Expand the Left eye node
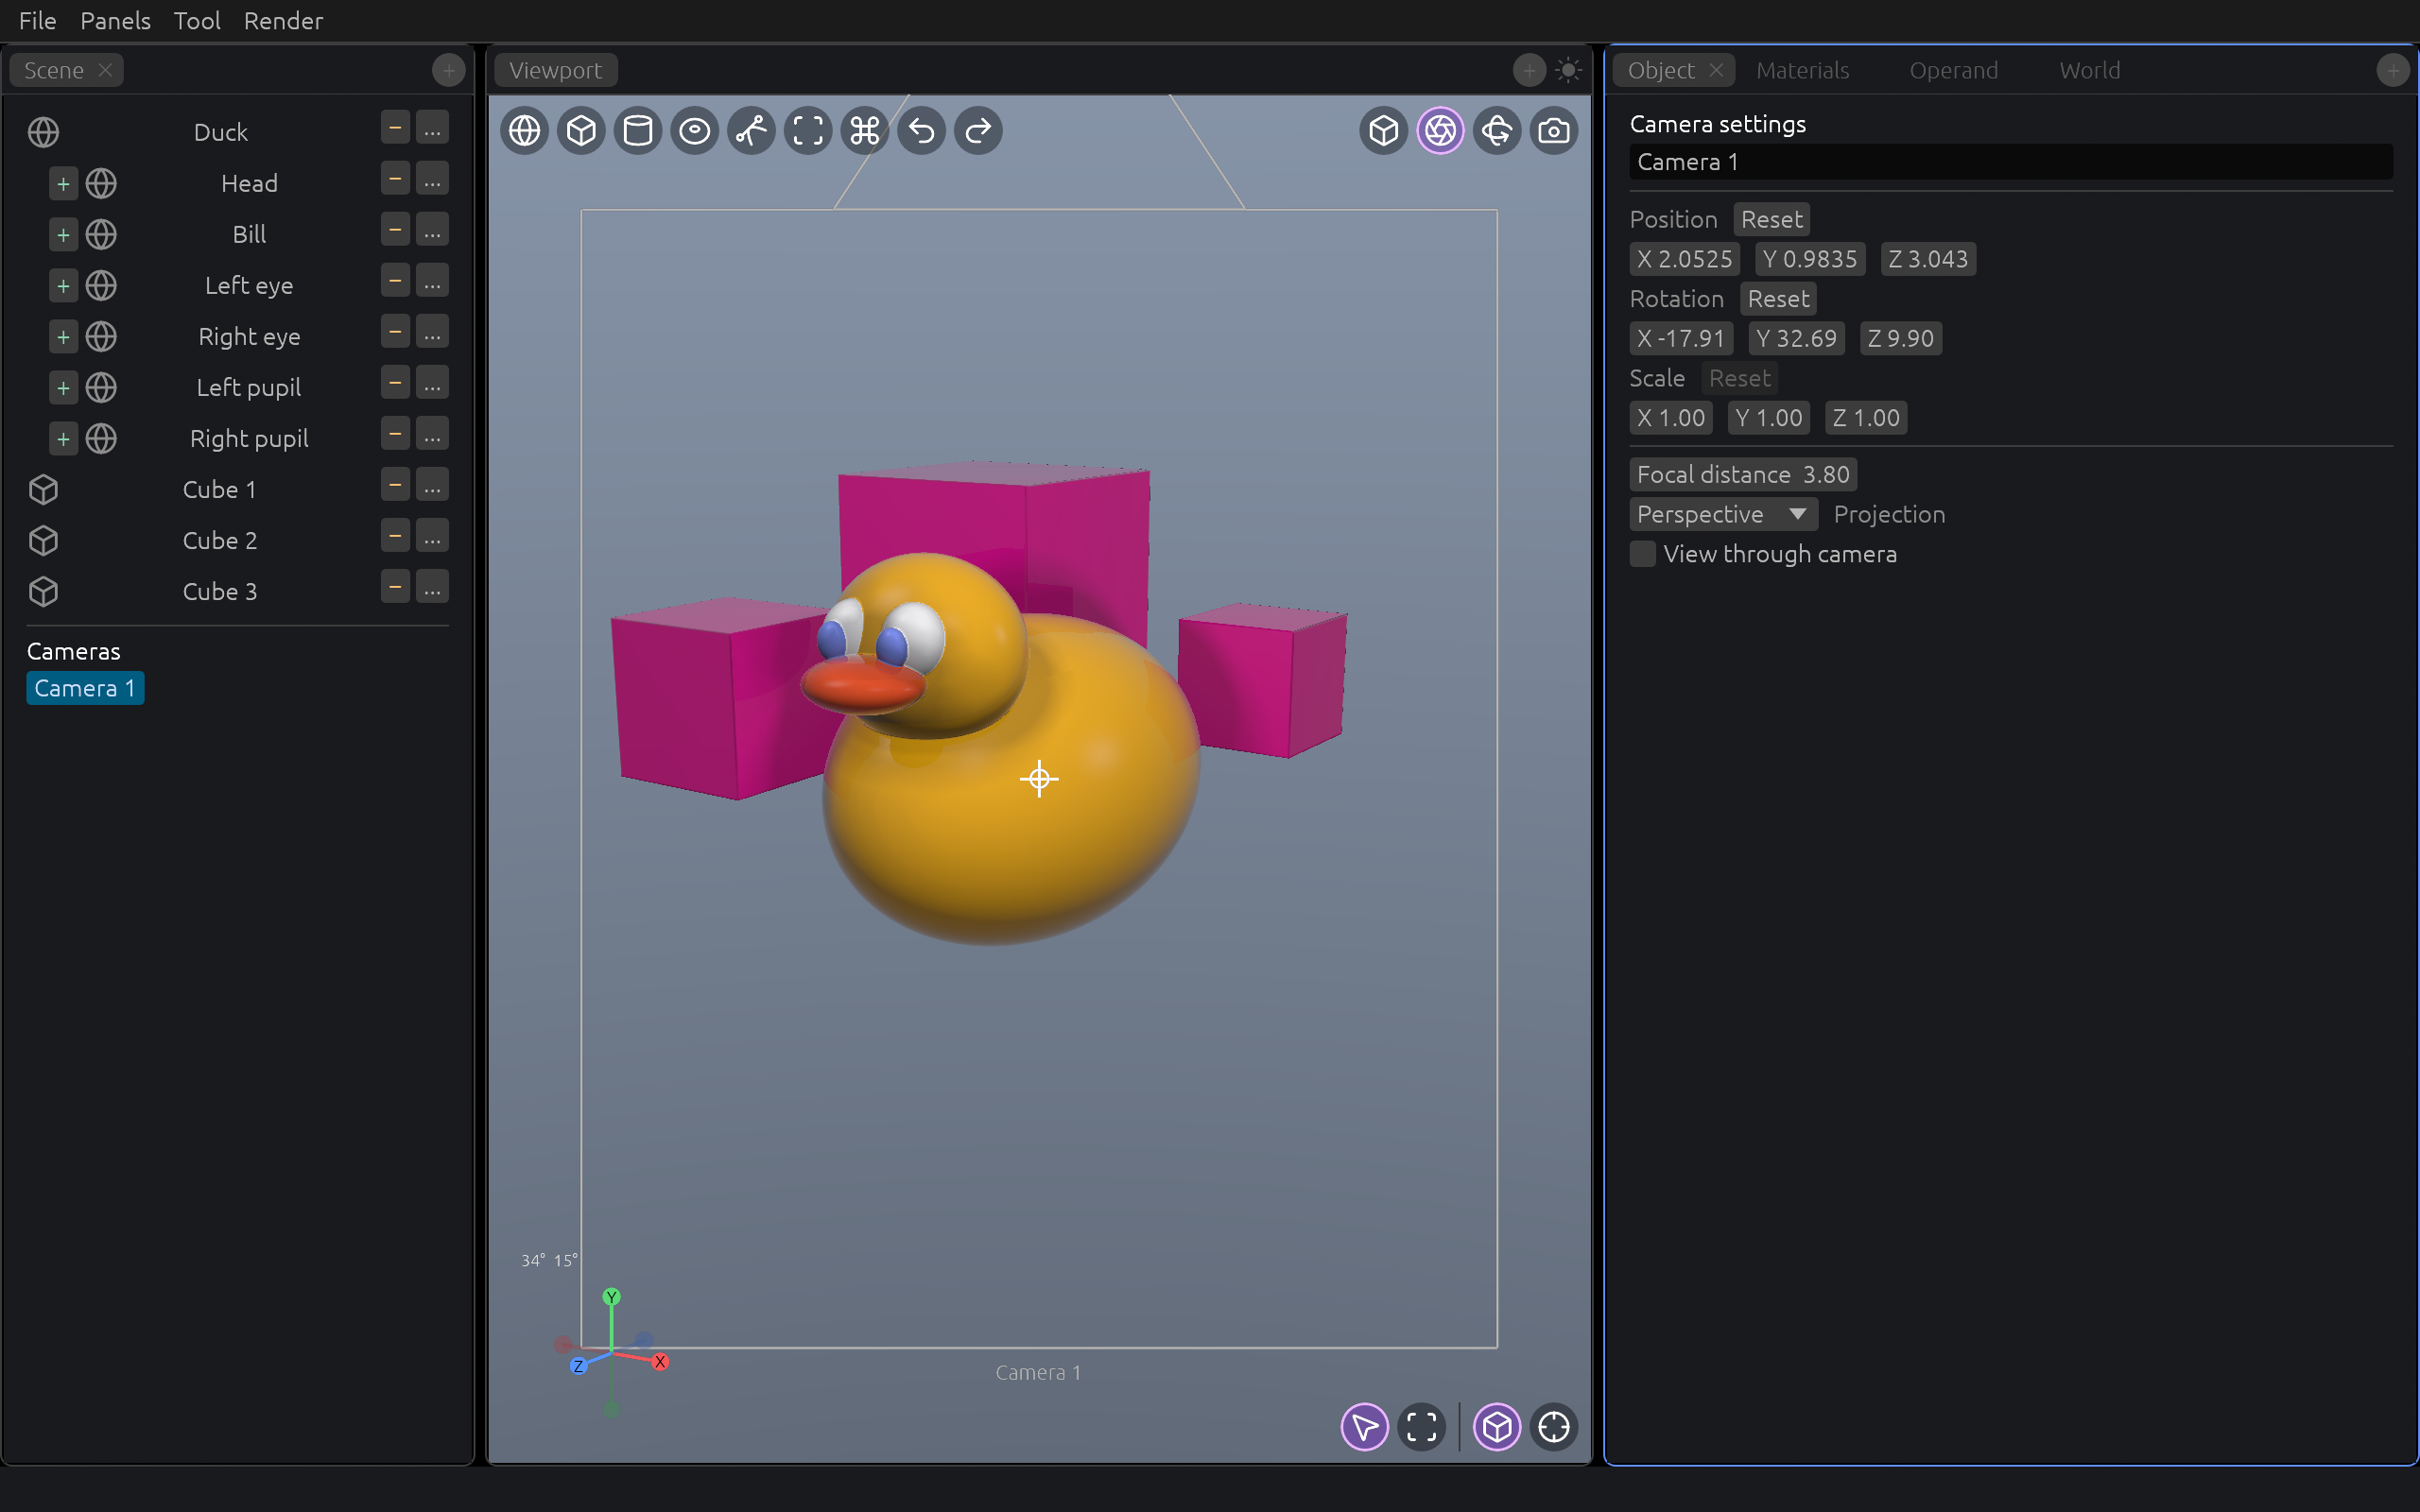Viewport: 2420px width, 1512px height. [x=63, y=286]
